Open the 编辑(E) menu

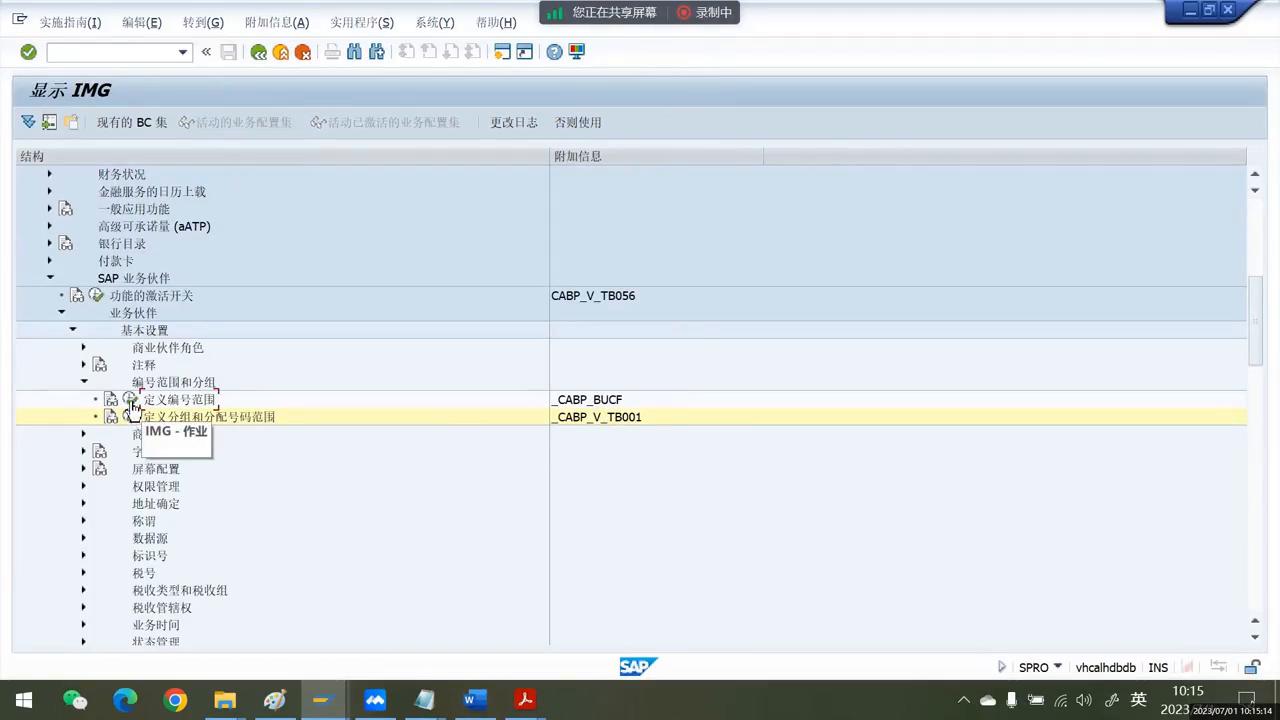point(142,22)
